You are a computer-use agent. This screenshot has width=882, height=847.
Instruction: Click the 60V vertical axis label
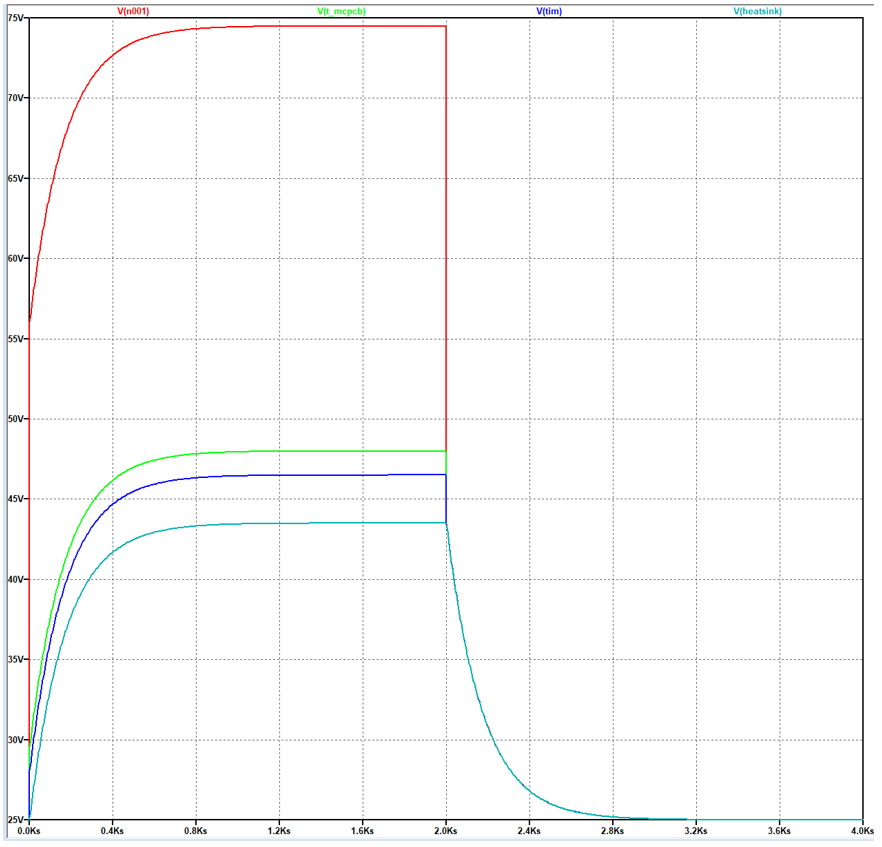tap(15, 258)
